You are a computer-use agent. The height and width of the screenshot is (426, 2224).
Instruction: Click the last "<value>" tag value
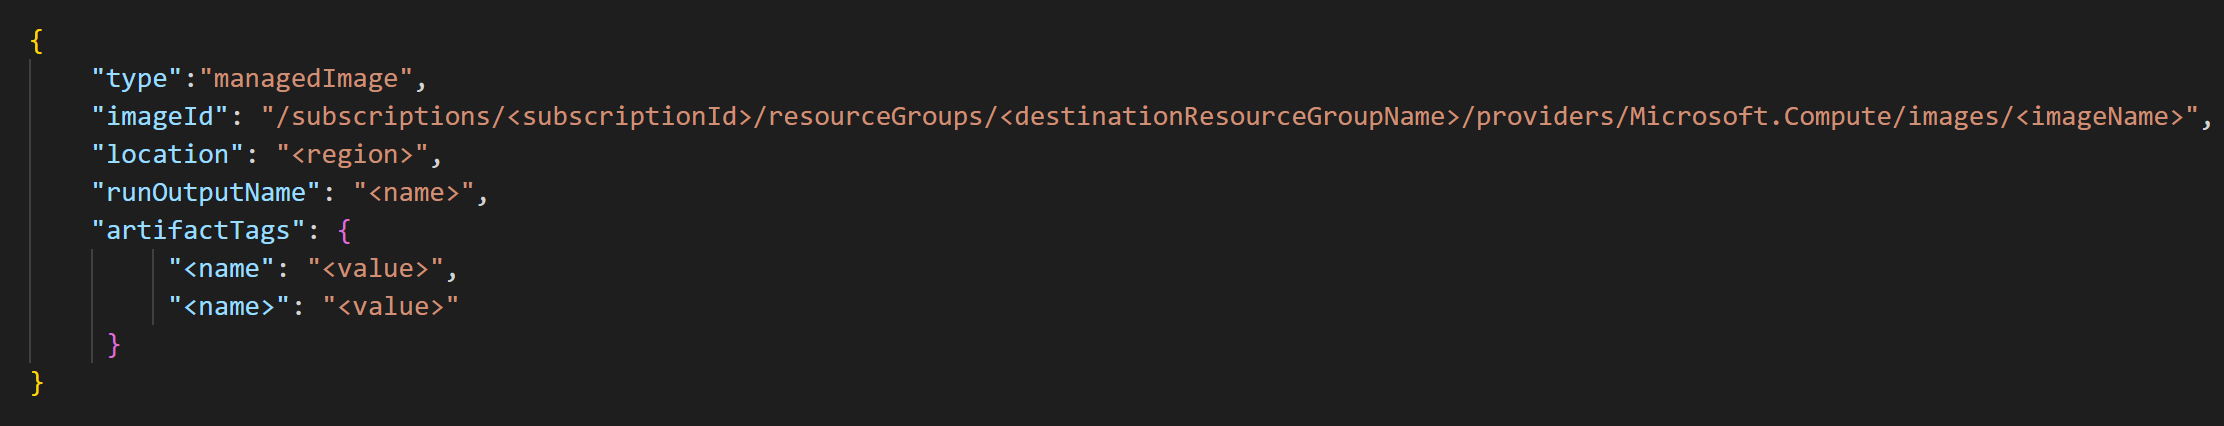pos(391,307)
